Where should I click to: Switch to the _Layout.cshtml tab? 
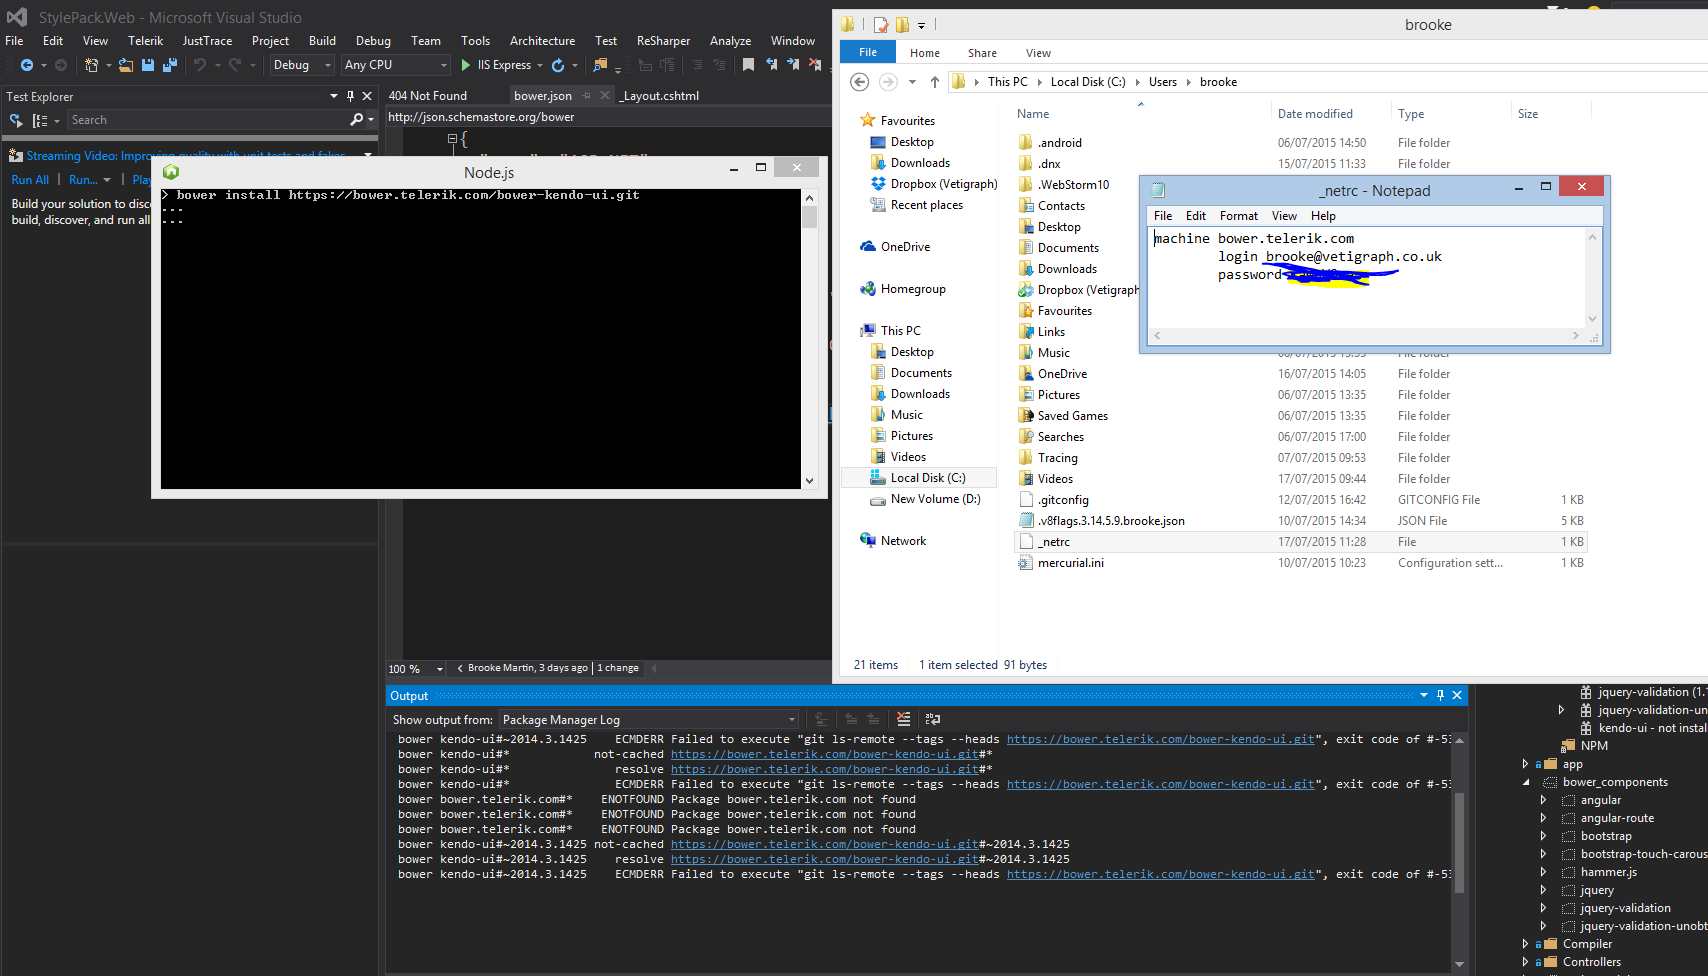(660, 96)
